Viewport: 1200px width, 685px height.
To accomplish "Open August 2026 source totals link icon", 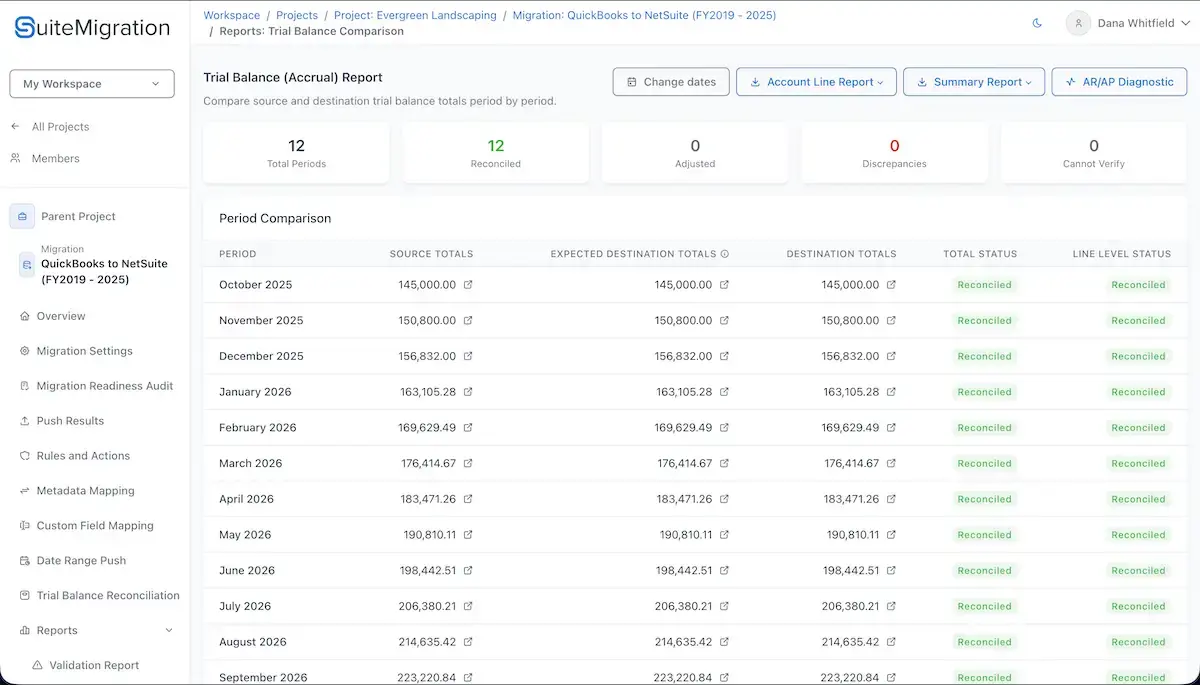I will click(468, 642).
